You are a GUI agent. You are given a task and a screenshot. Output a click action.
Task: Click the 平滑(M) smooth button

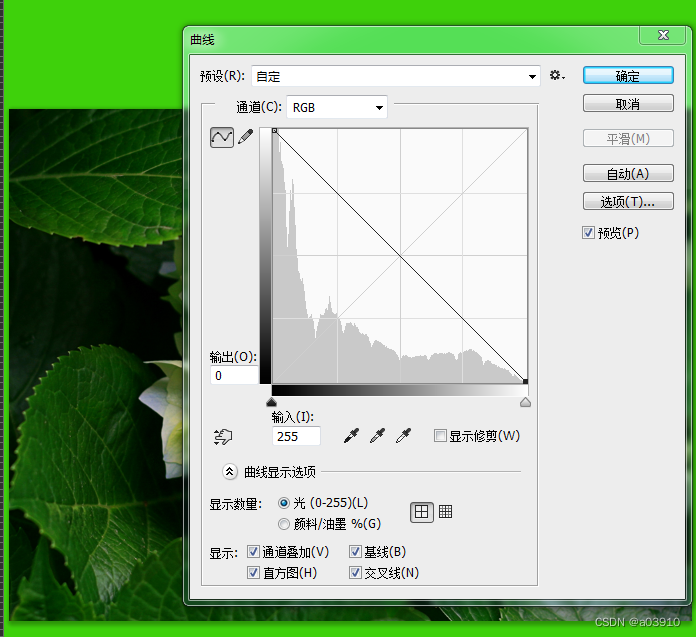[x=628, y=138]
